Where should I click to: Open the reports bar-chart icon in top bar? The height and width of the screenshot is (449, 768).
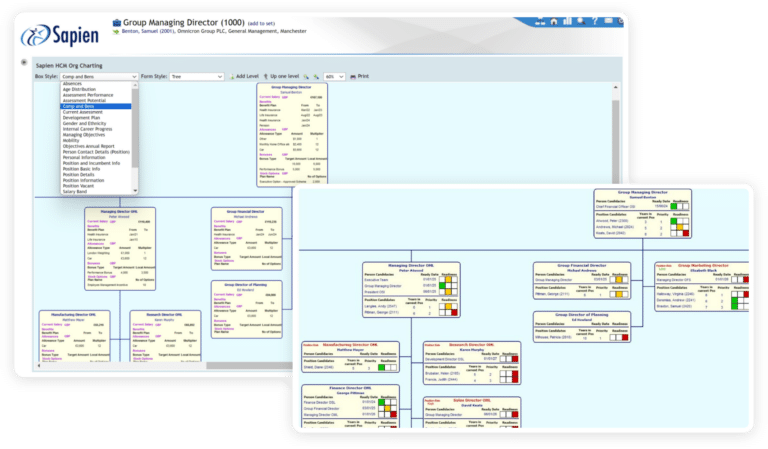click(567, 21)
